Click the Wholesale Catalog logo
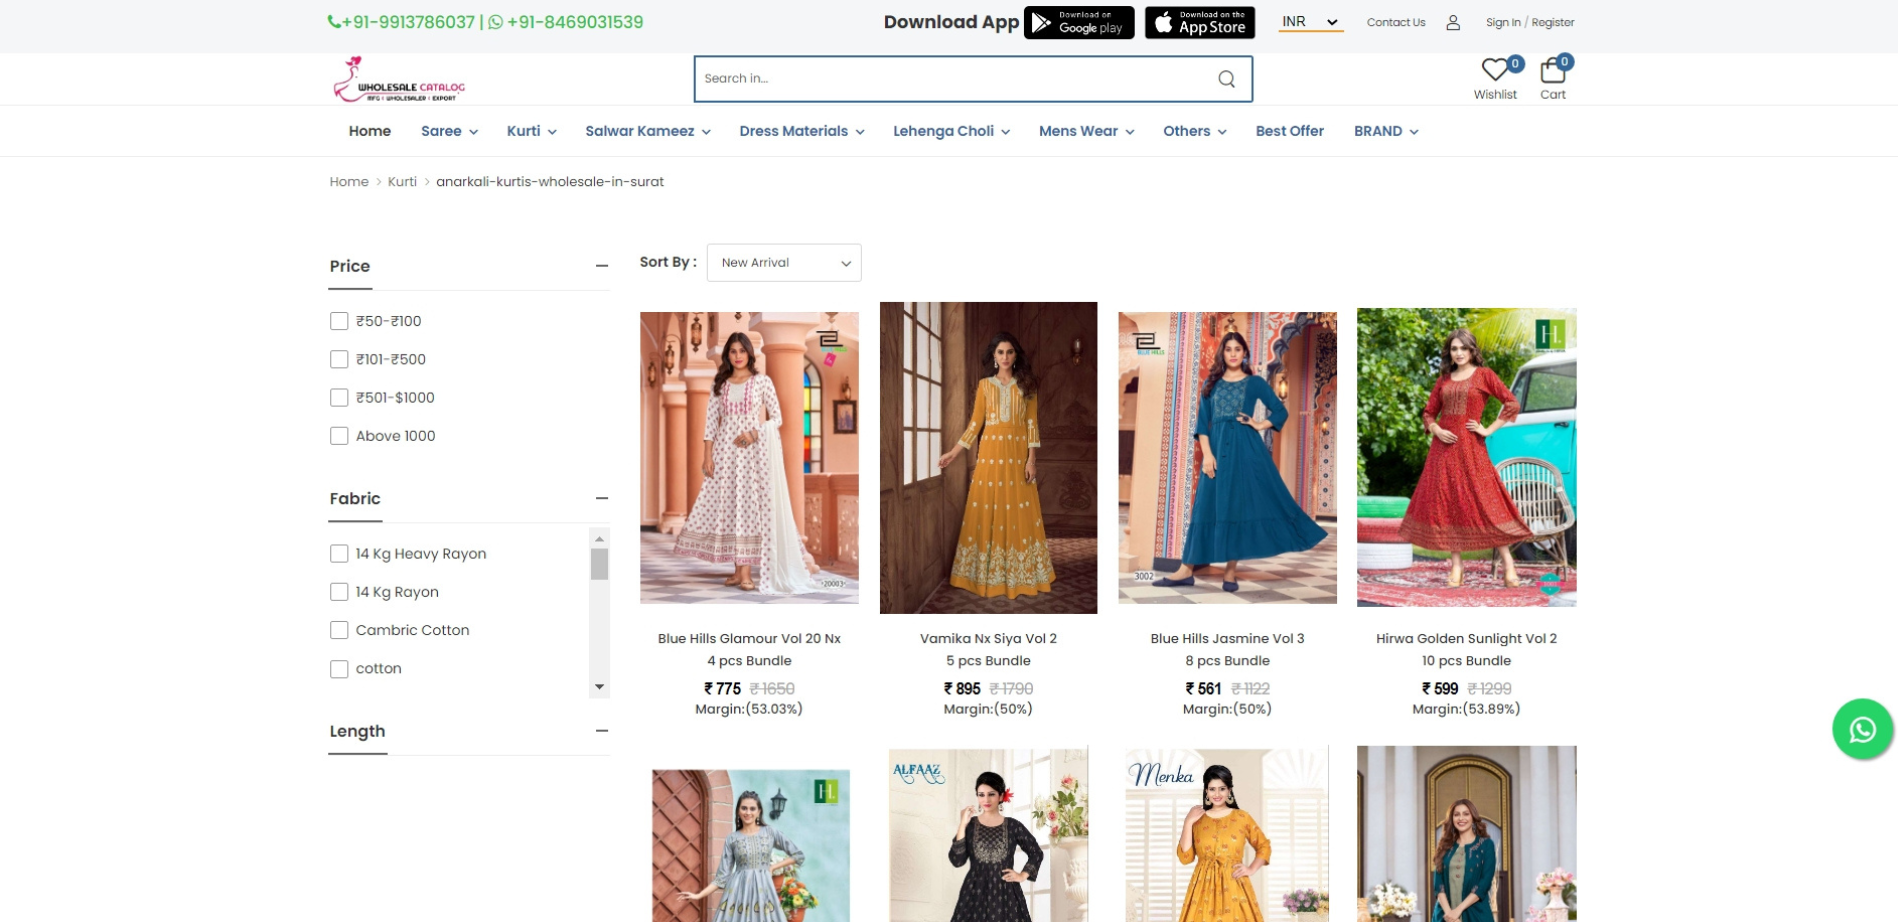The width and height of the screenshot is (1898, 922). [399, 79]
